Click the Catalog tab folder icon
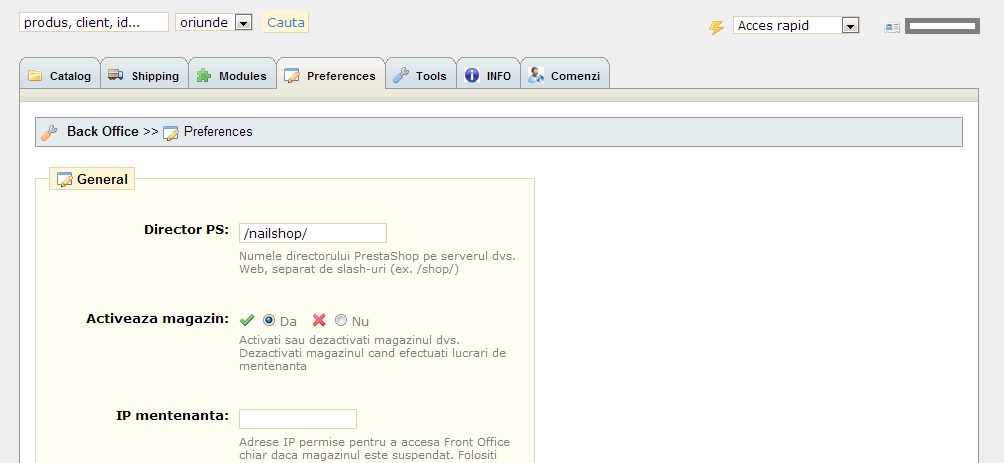This screenshot has height=463, width=1004. point(35,75)
